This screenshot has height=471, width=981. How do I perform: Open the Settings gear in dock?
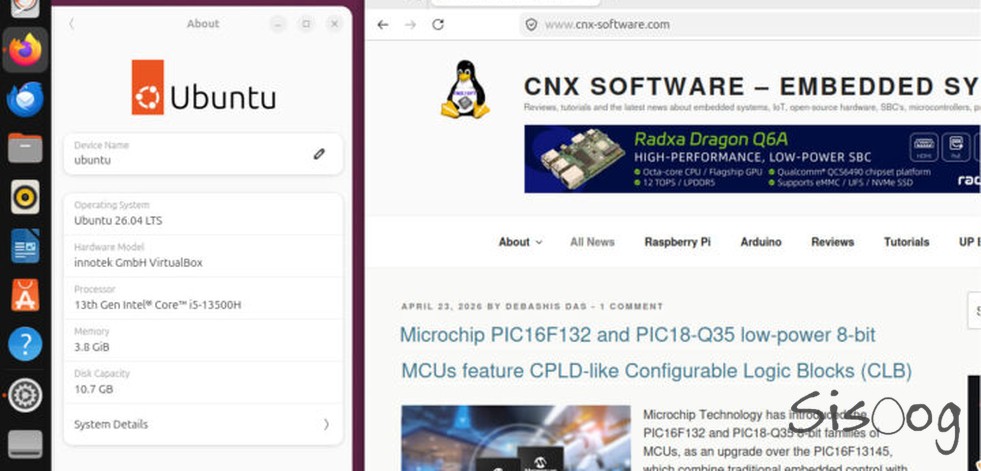coord(25,394)
